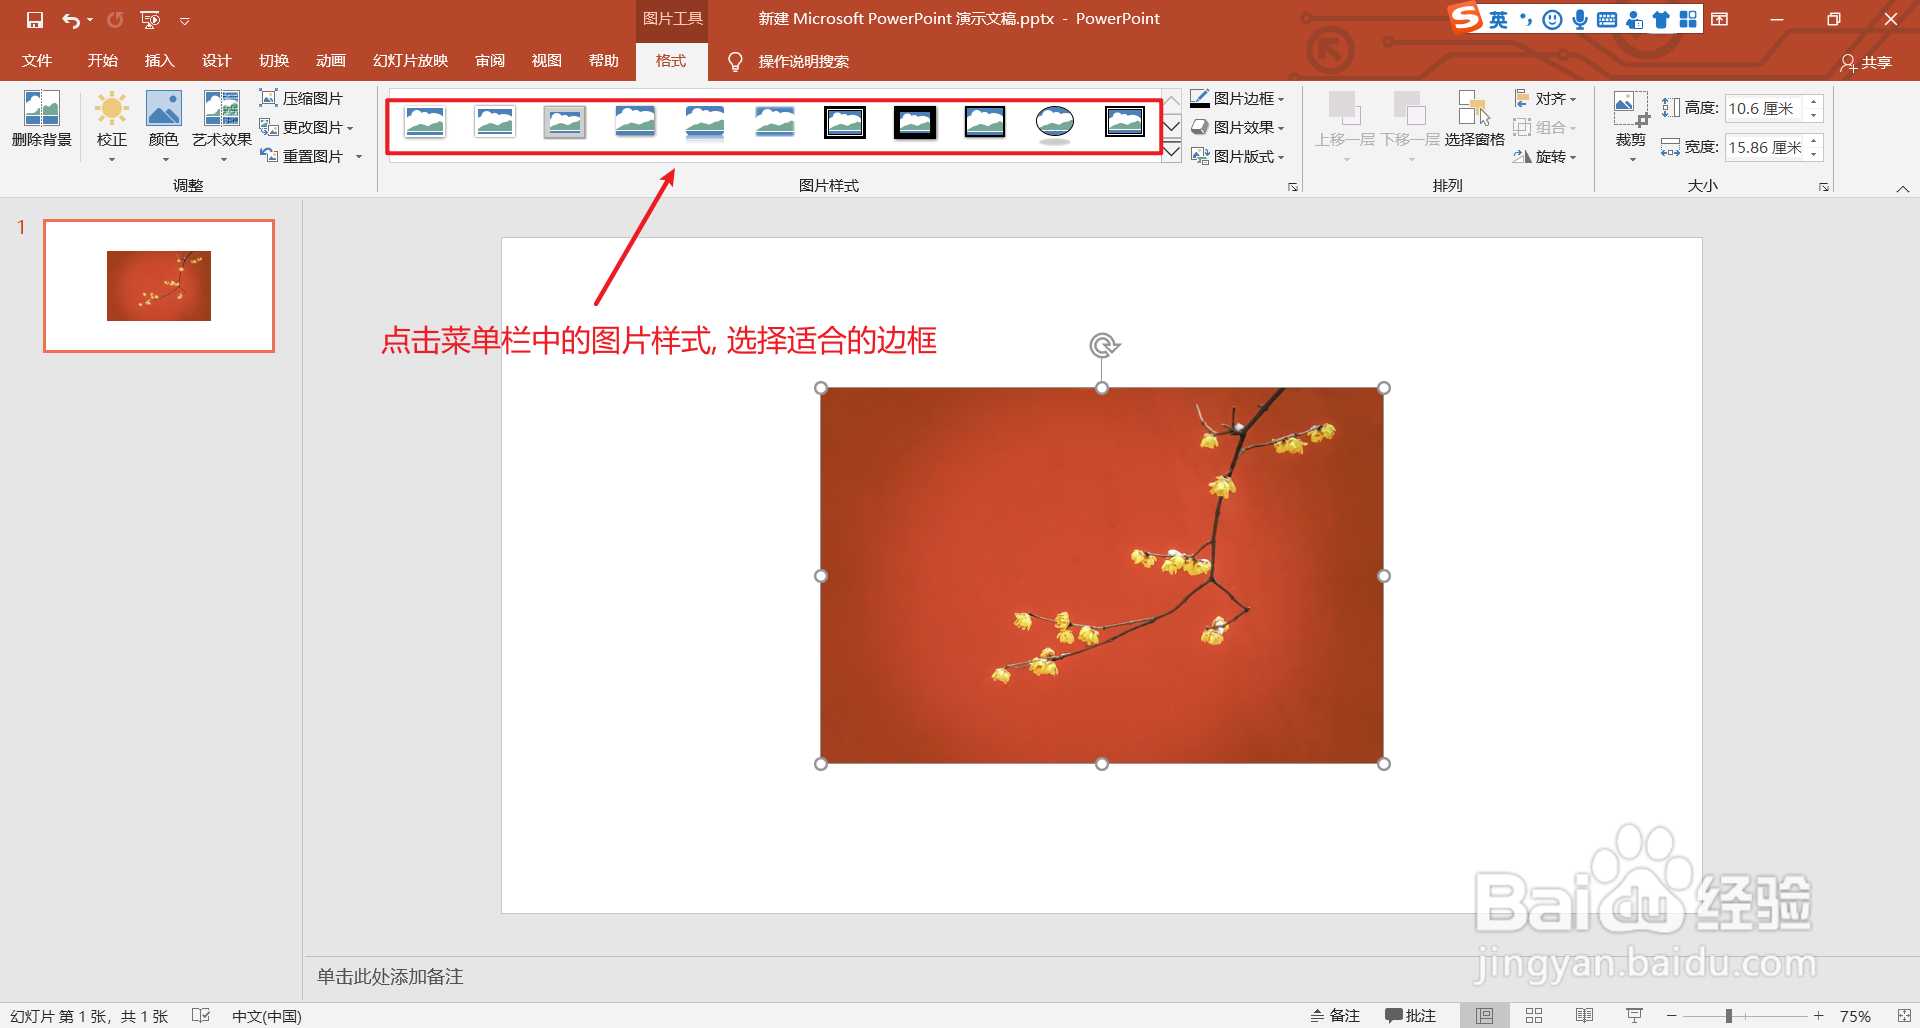The image size is (1920, 1028).
Task: Click the Share (共享) button
Action: [1866, 62]
